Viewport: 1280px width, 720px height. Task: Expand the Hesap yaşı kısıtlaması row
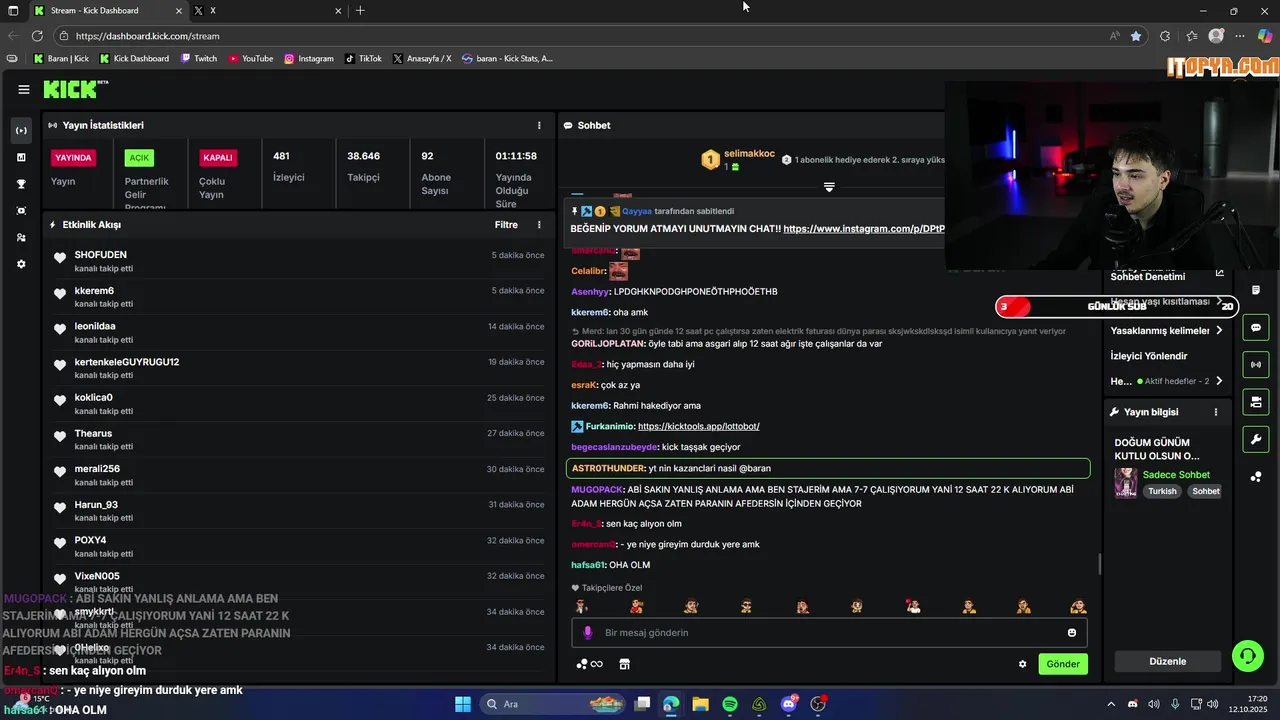point(1167,302)
